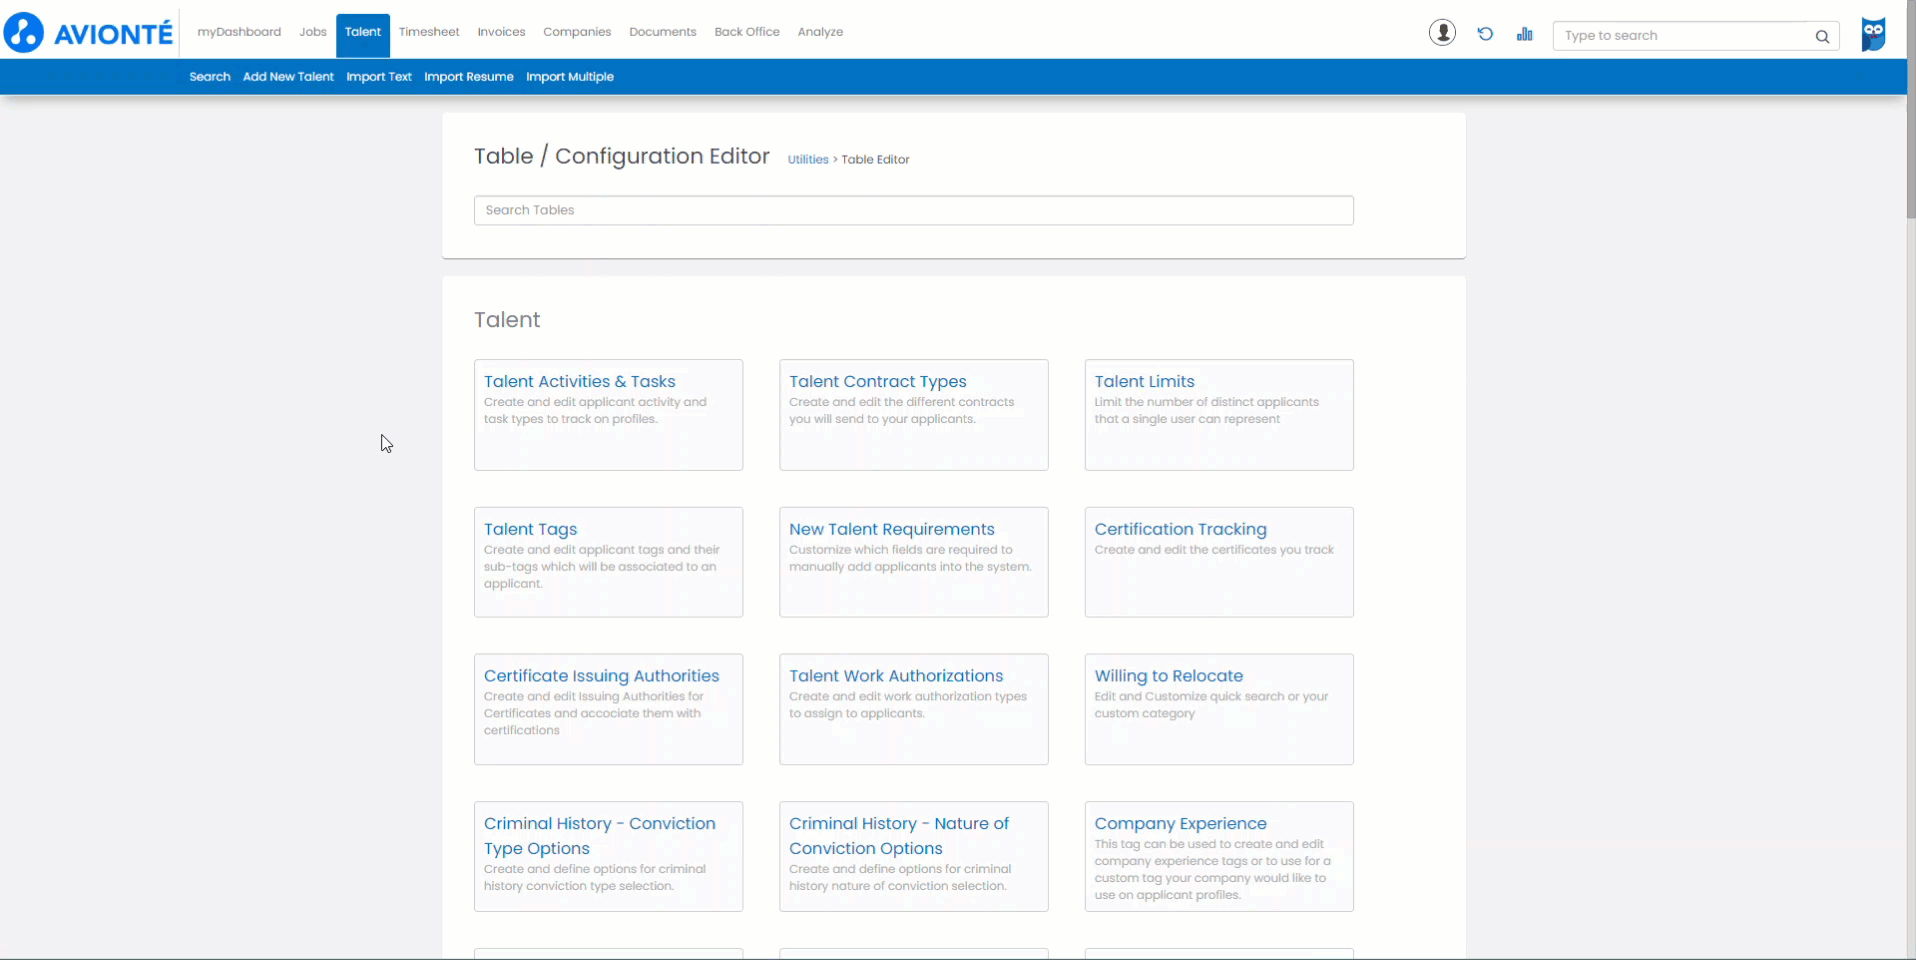Open the Jobs menu
This screenshot has height=960, width=1916.
pos(312,32)
